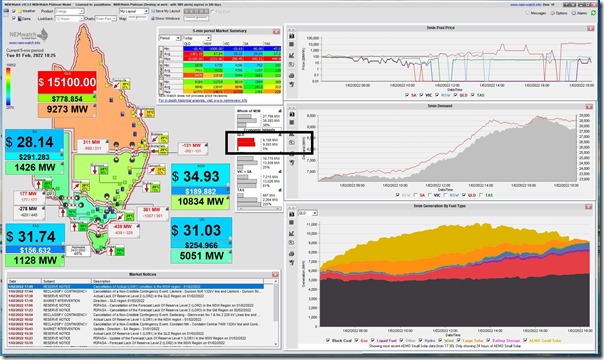The height and width of the screenshot is (360, 604).
Task: Click the Market Notices vertical scrollbar
Action: (x=276, y=313)
